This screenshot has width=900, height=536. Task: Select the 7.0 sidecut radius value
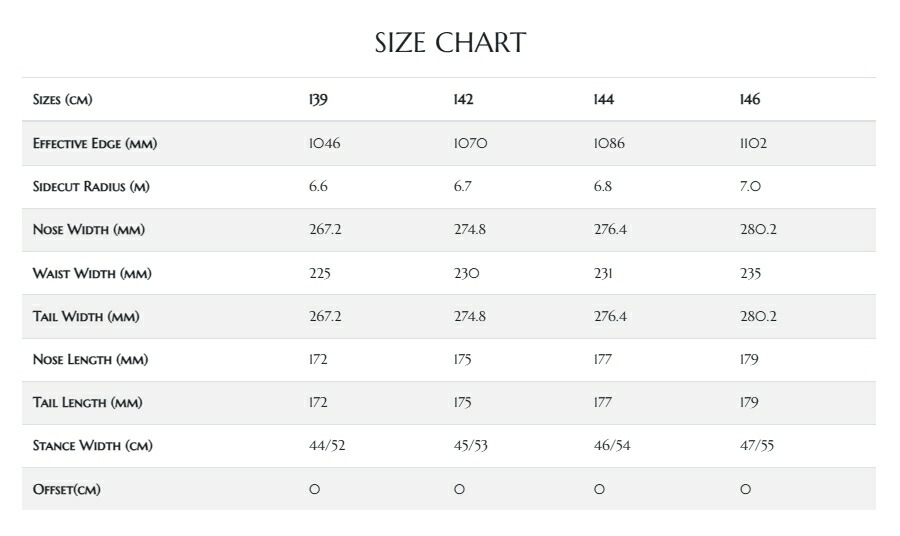point(749,187)
